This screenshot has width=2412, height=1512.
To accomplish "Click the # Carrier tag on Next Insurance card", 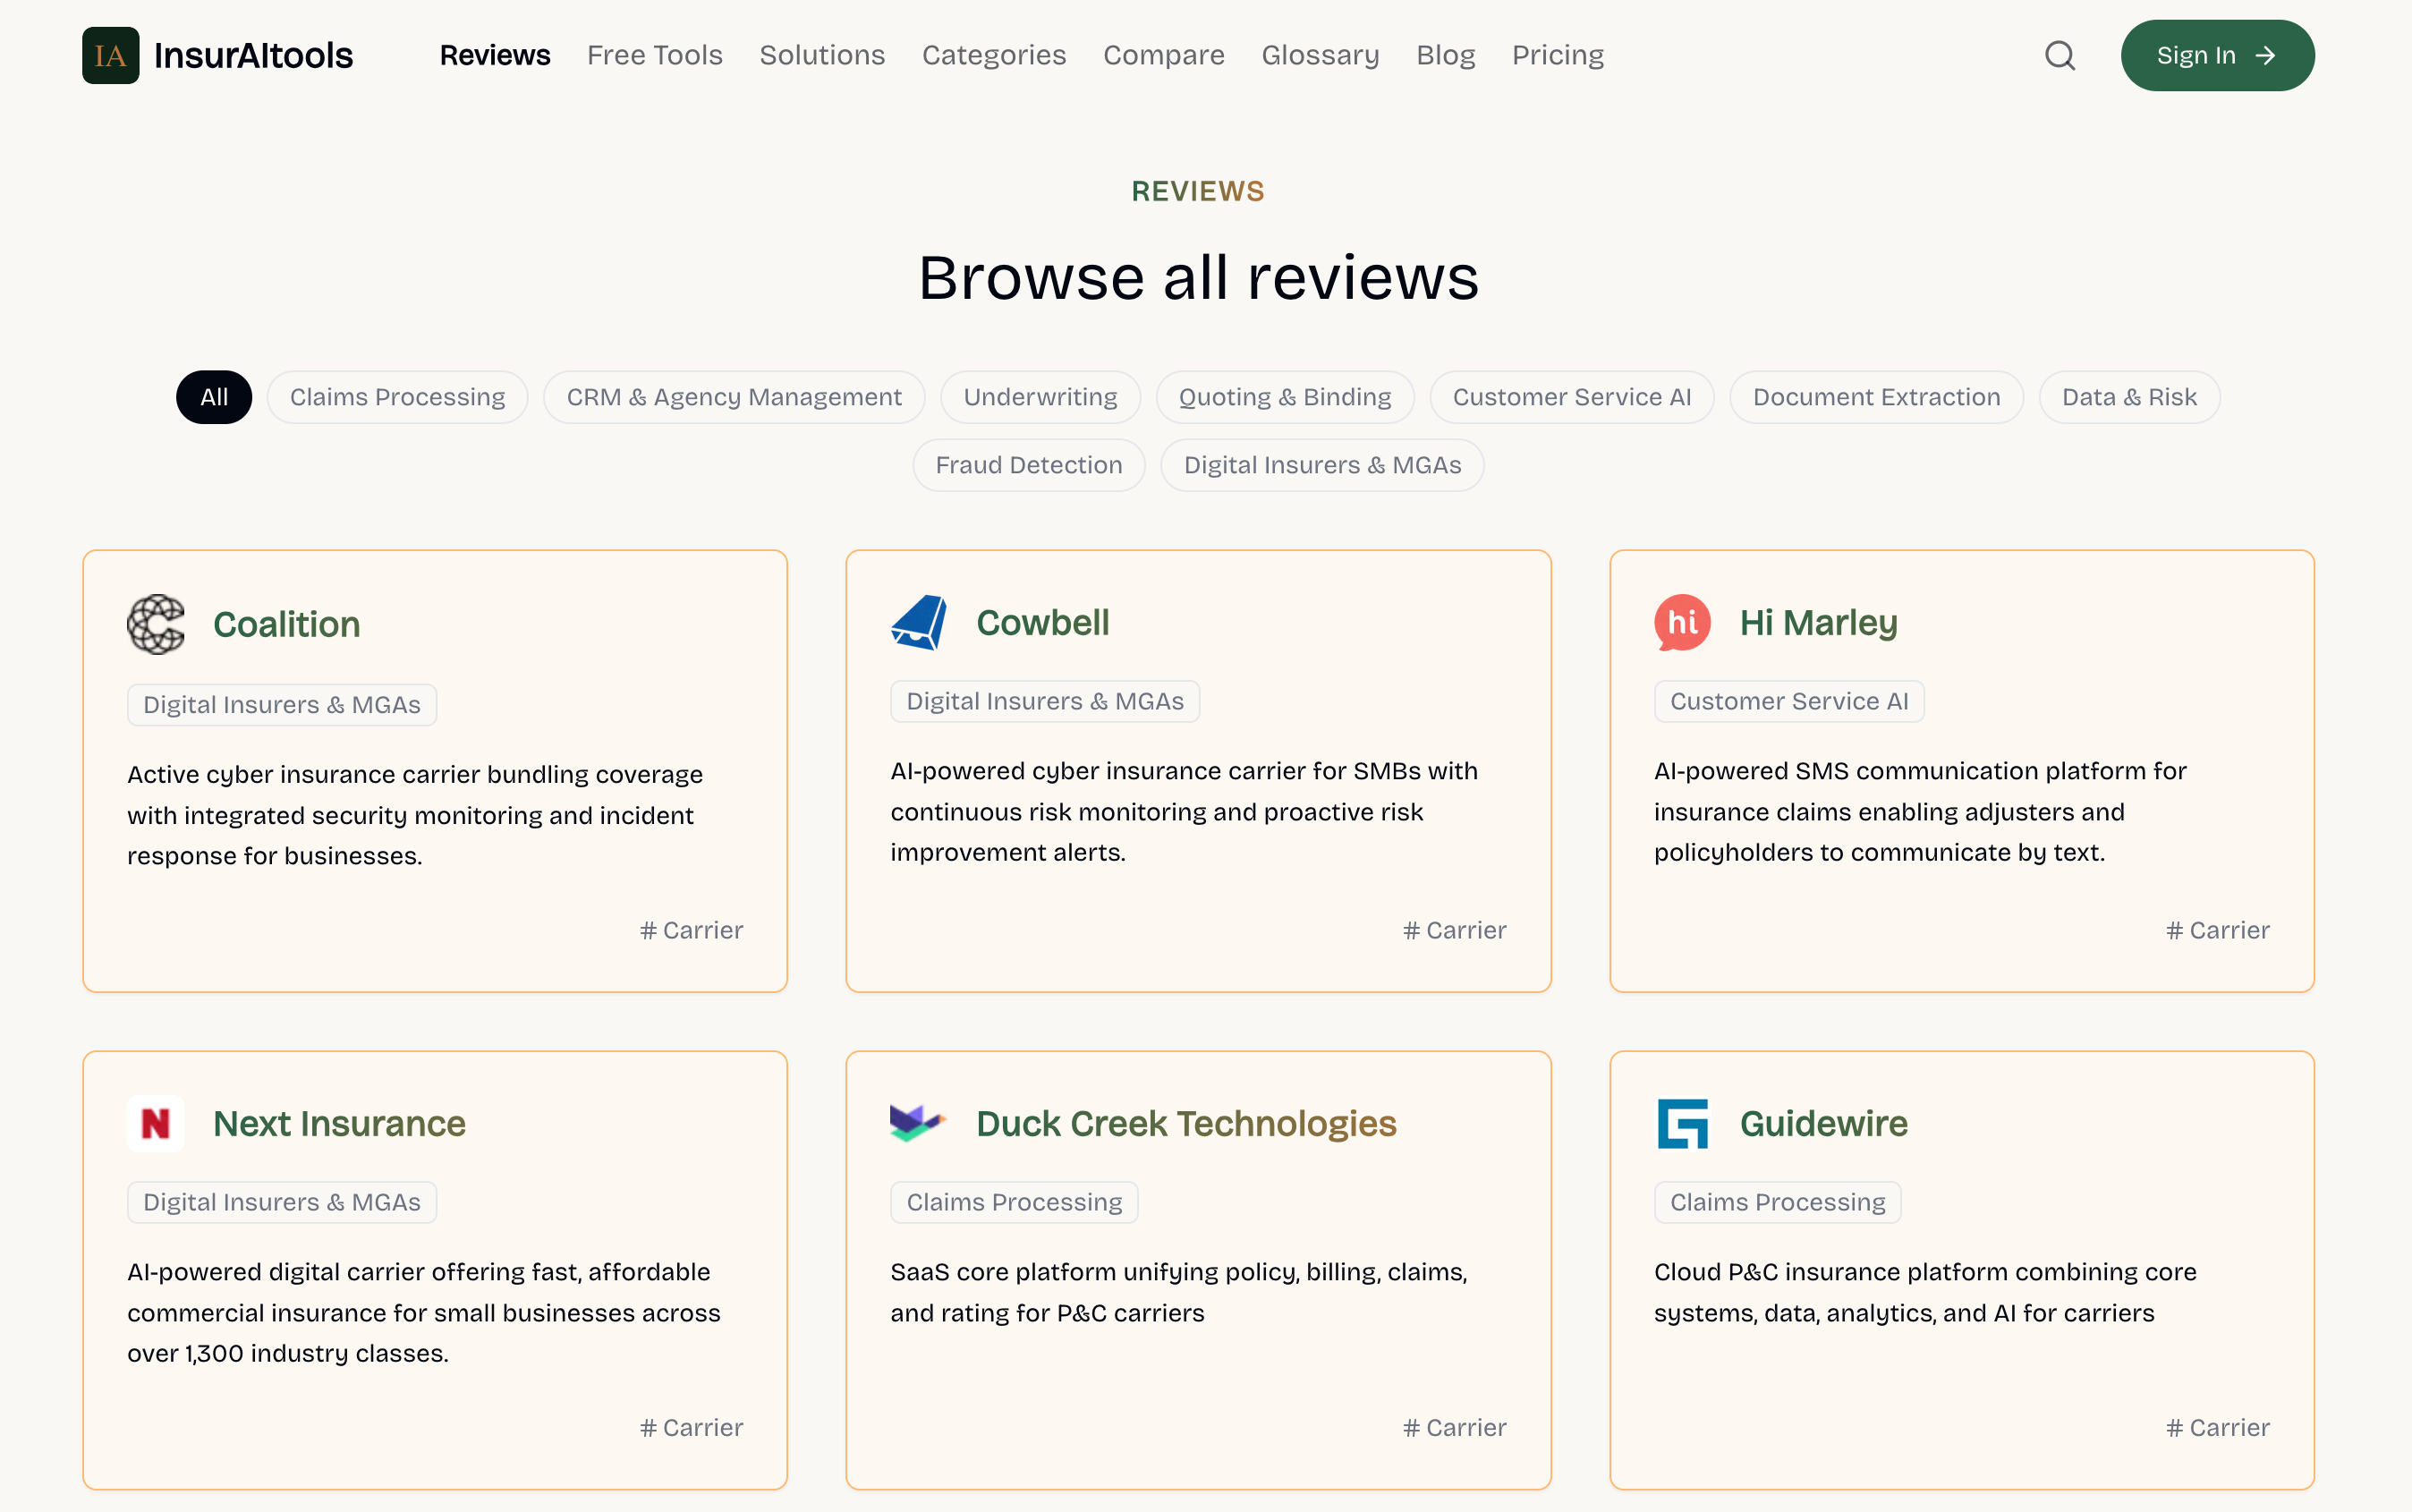I will tap(691, 1427).
